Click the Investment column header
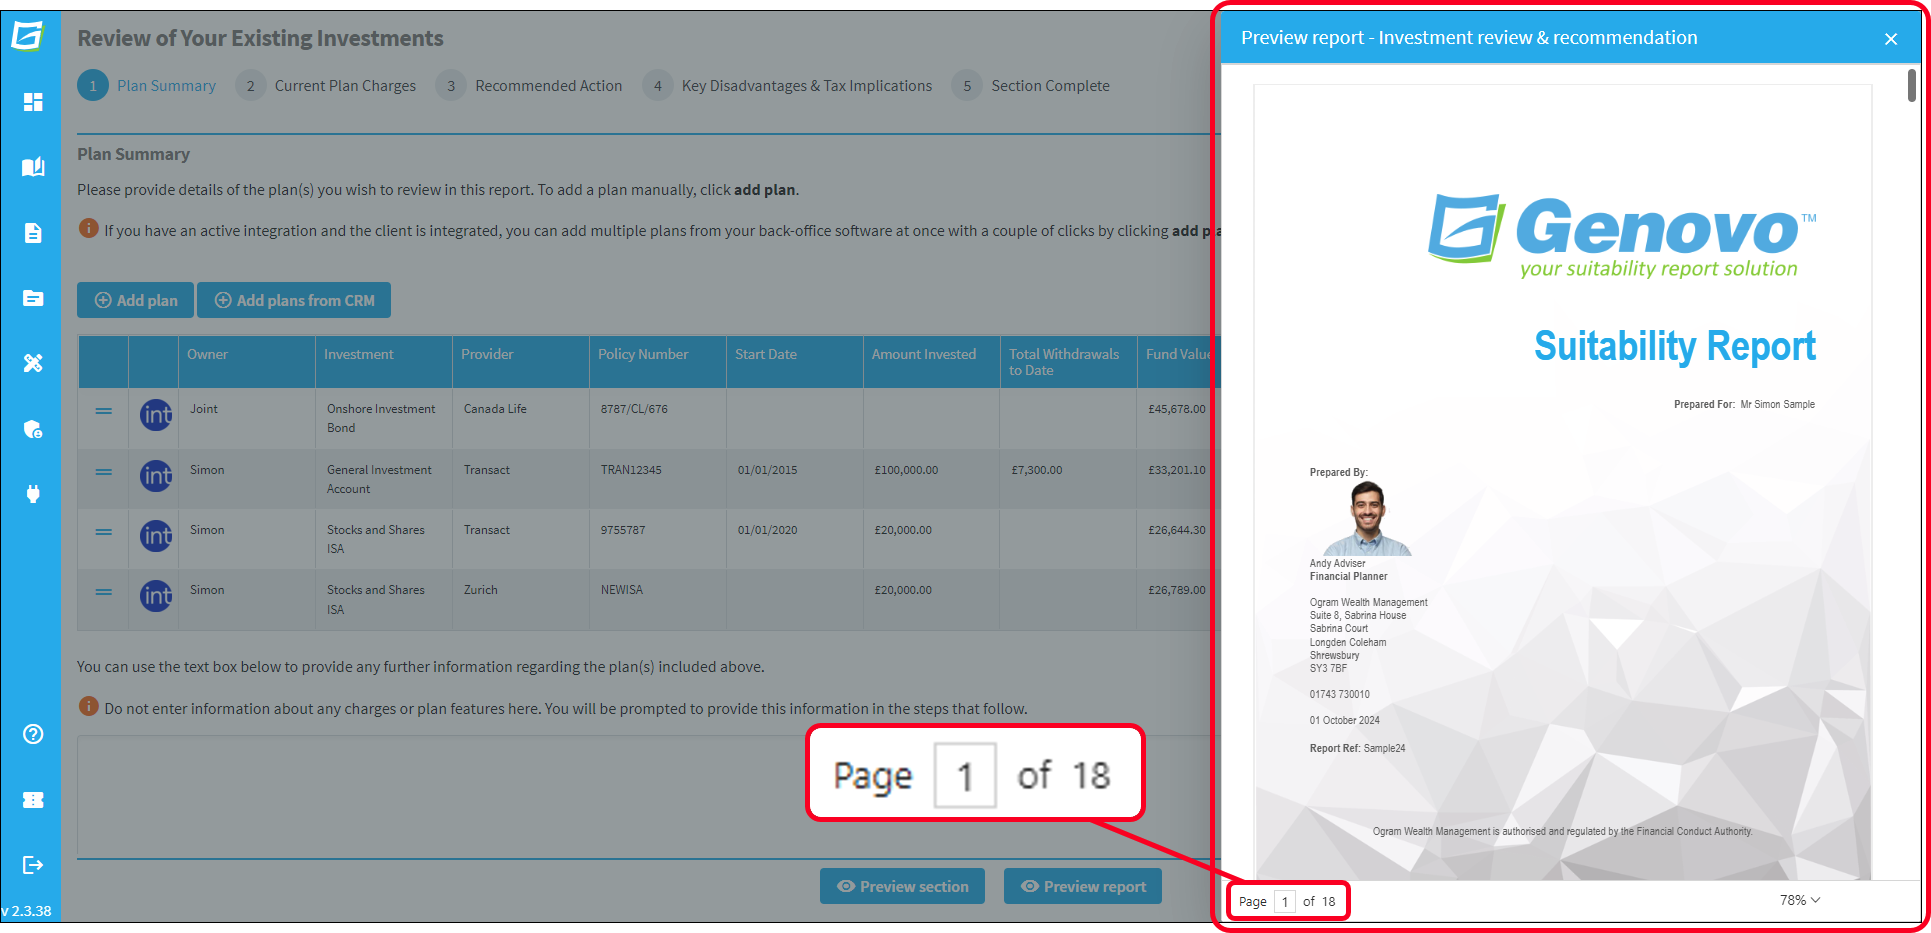1931x933 pixels. [x=383, y=362]
